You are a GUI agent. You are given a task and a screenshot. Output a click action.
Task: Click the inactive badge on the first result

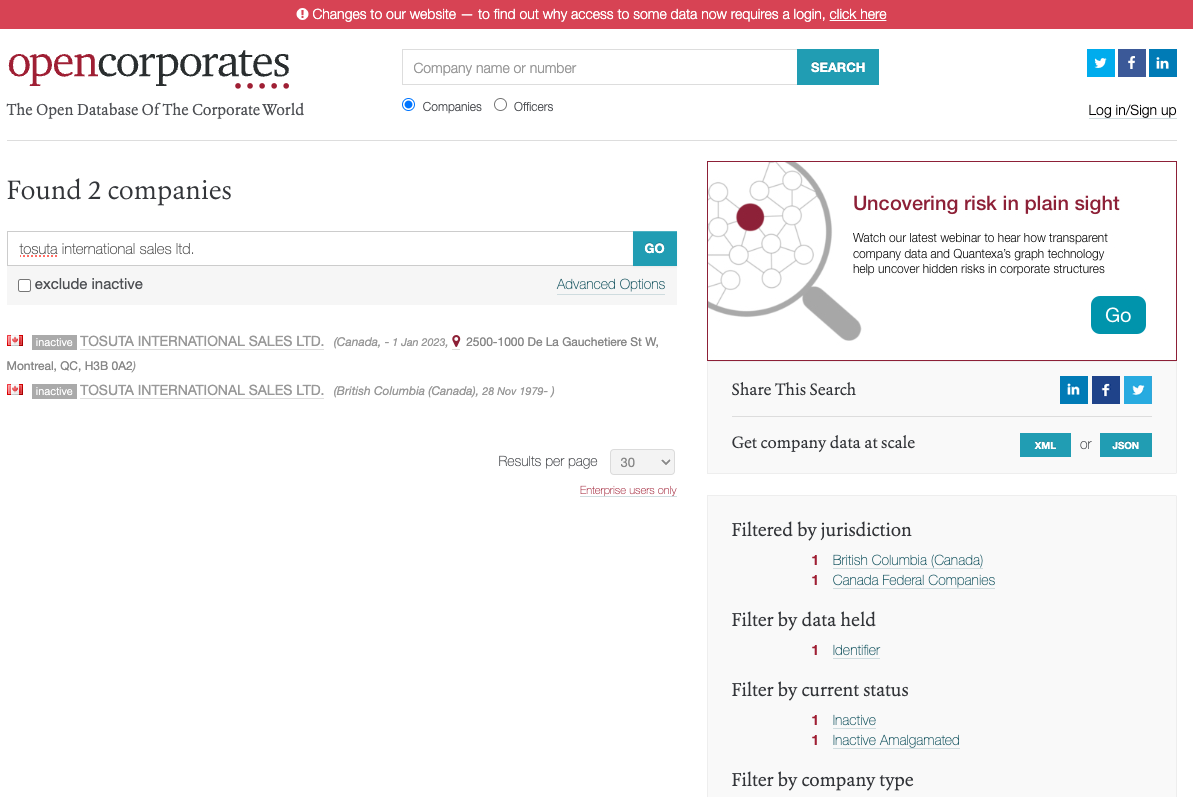coord(54,342)
